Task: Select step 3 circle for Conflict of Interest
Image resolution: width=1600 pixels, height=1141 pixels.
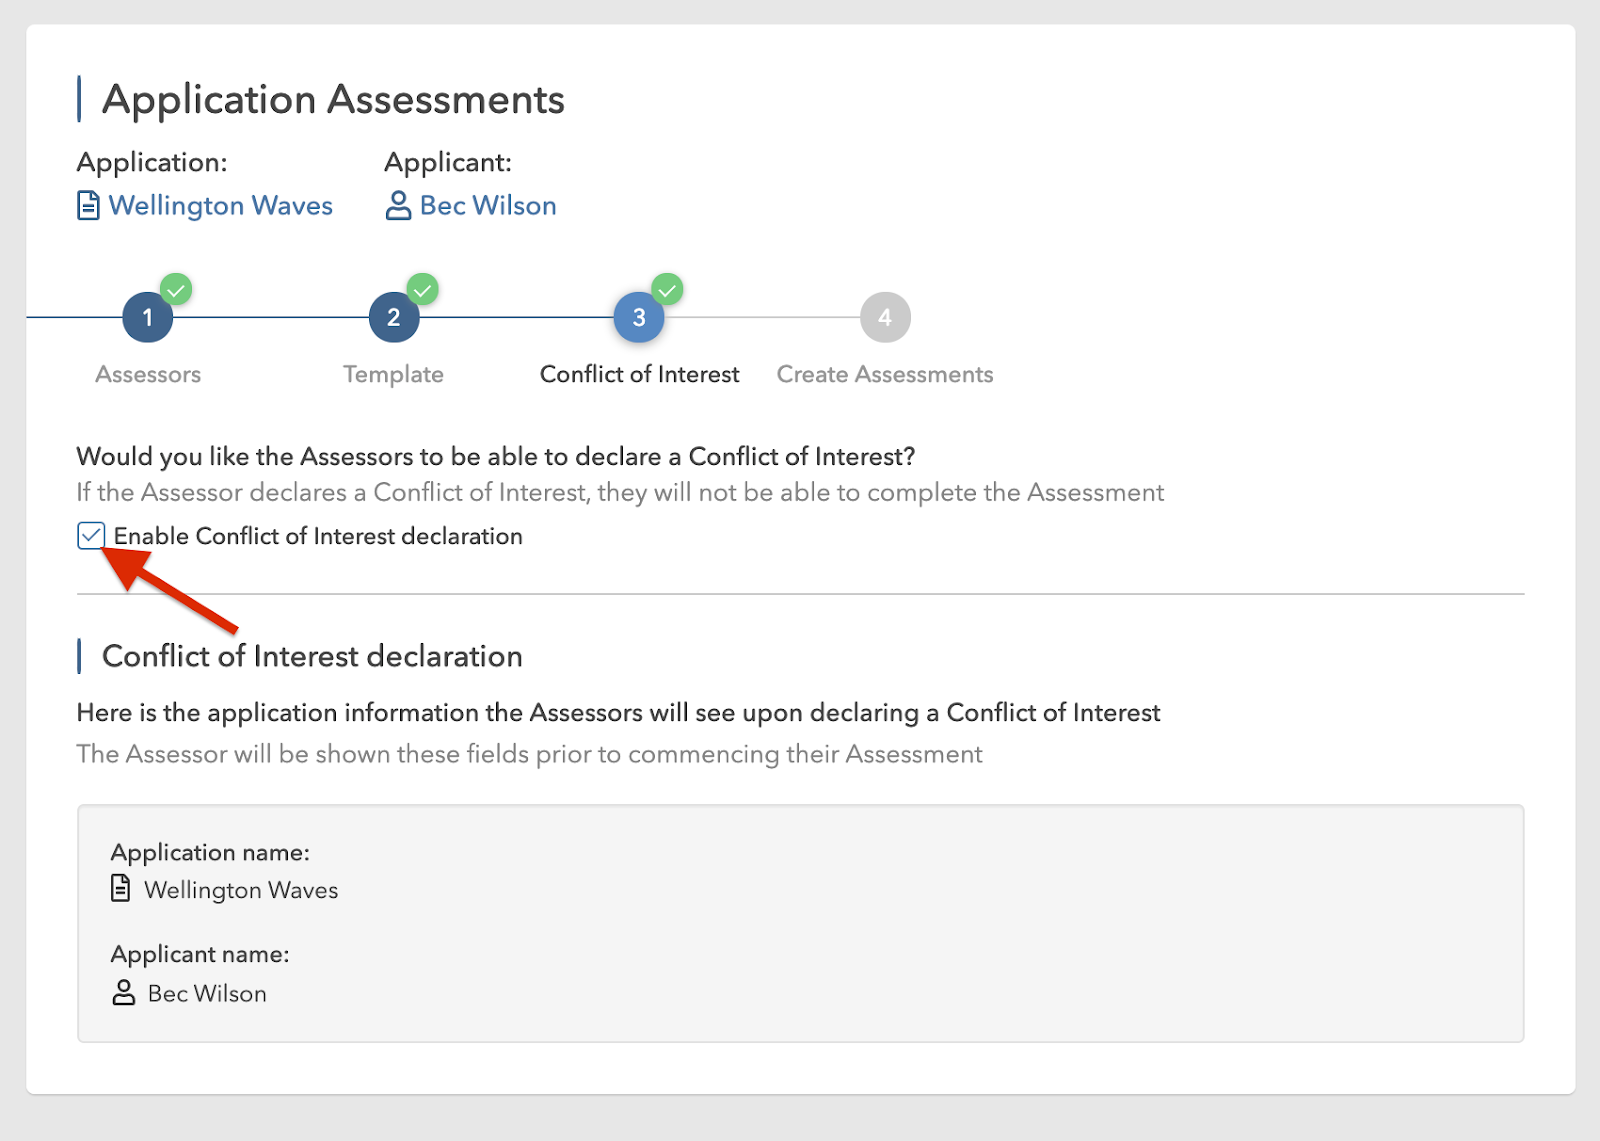Action: [x=638, y=318]
